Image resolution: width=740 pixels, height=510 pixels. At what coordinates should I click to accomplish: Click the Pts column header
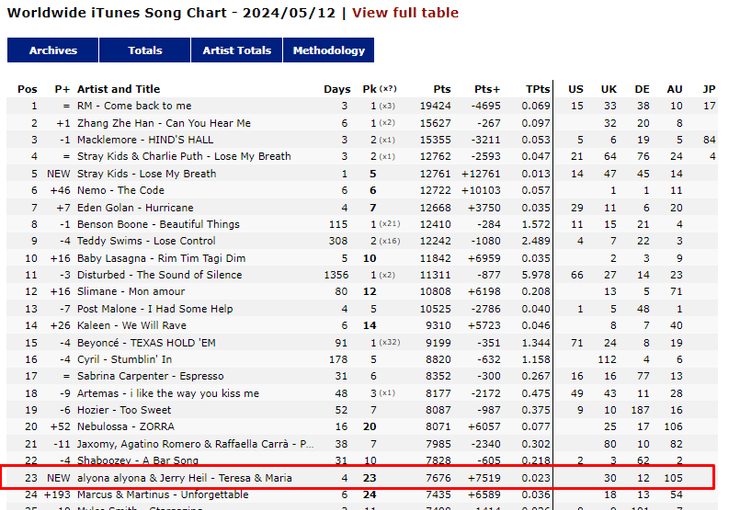(x=442, y=89)
